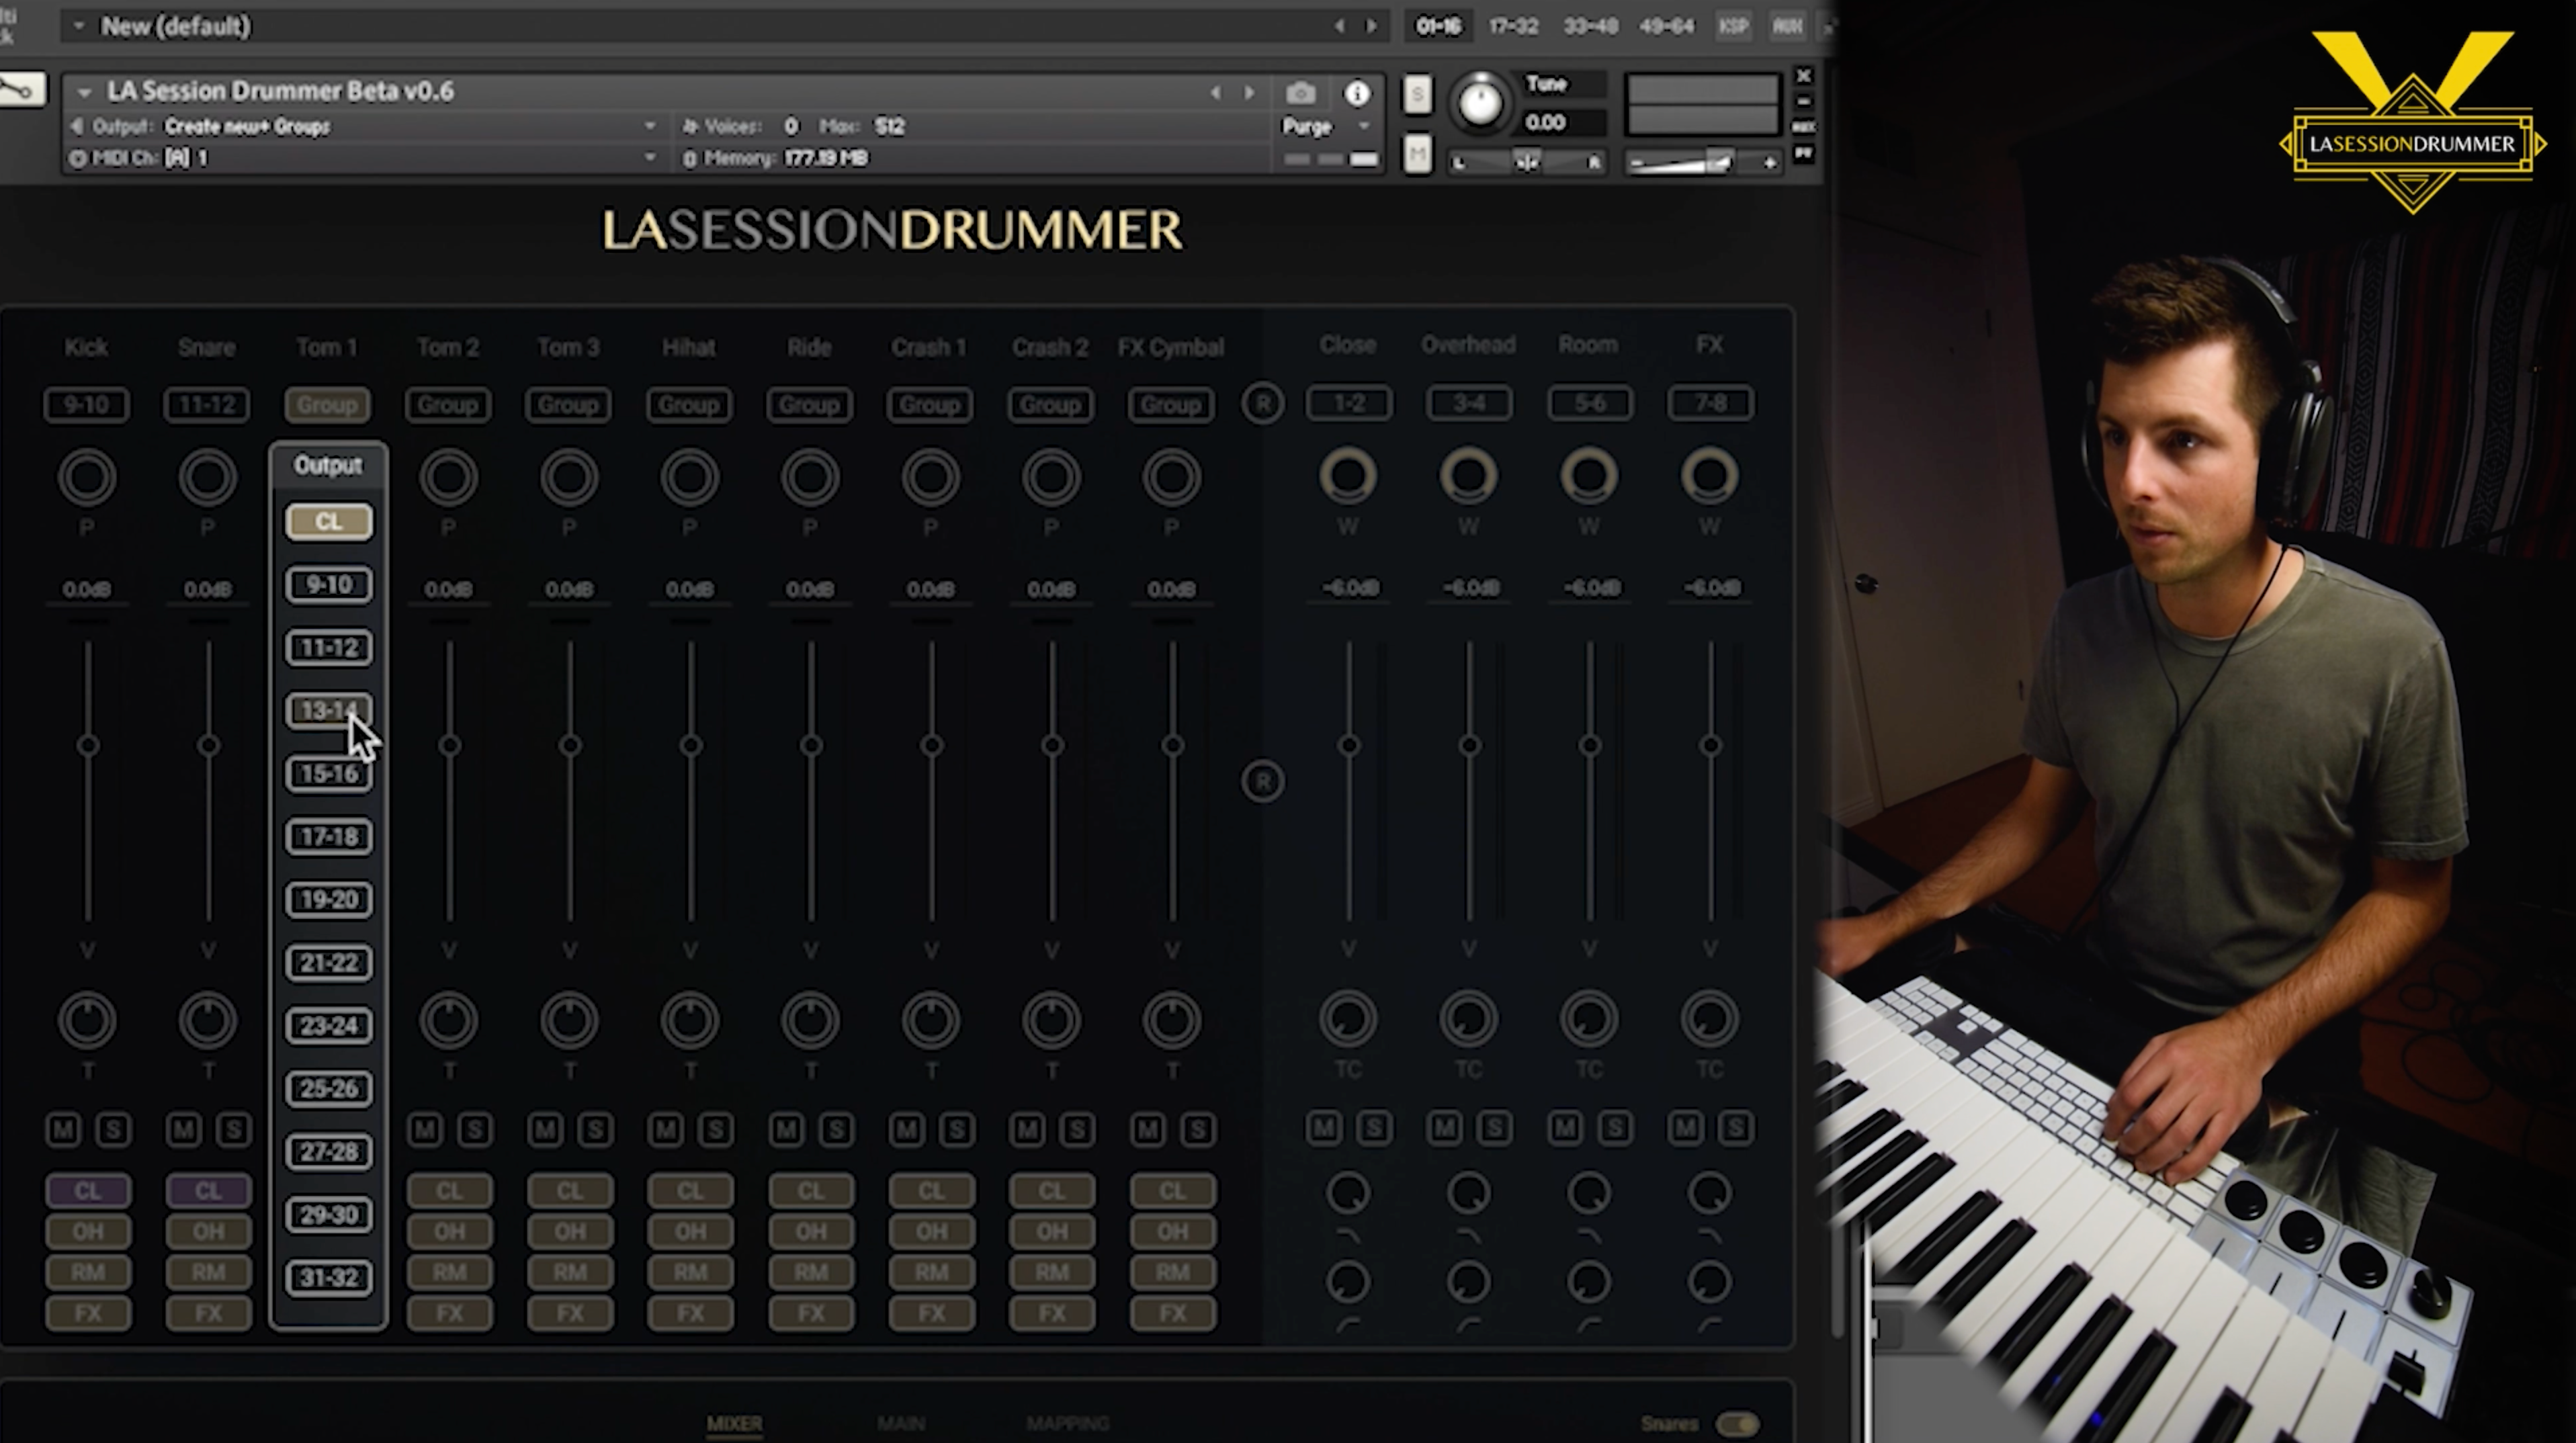Viewport: 2576px width, 1443px height.
Task: Solo the Snare channel
Action: click(233, 1130)
